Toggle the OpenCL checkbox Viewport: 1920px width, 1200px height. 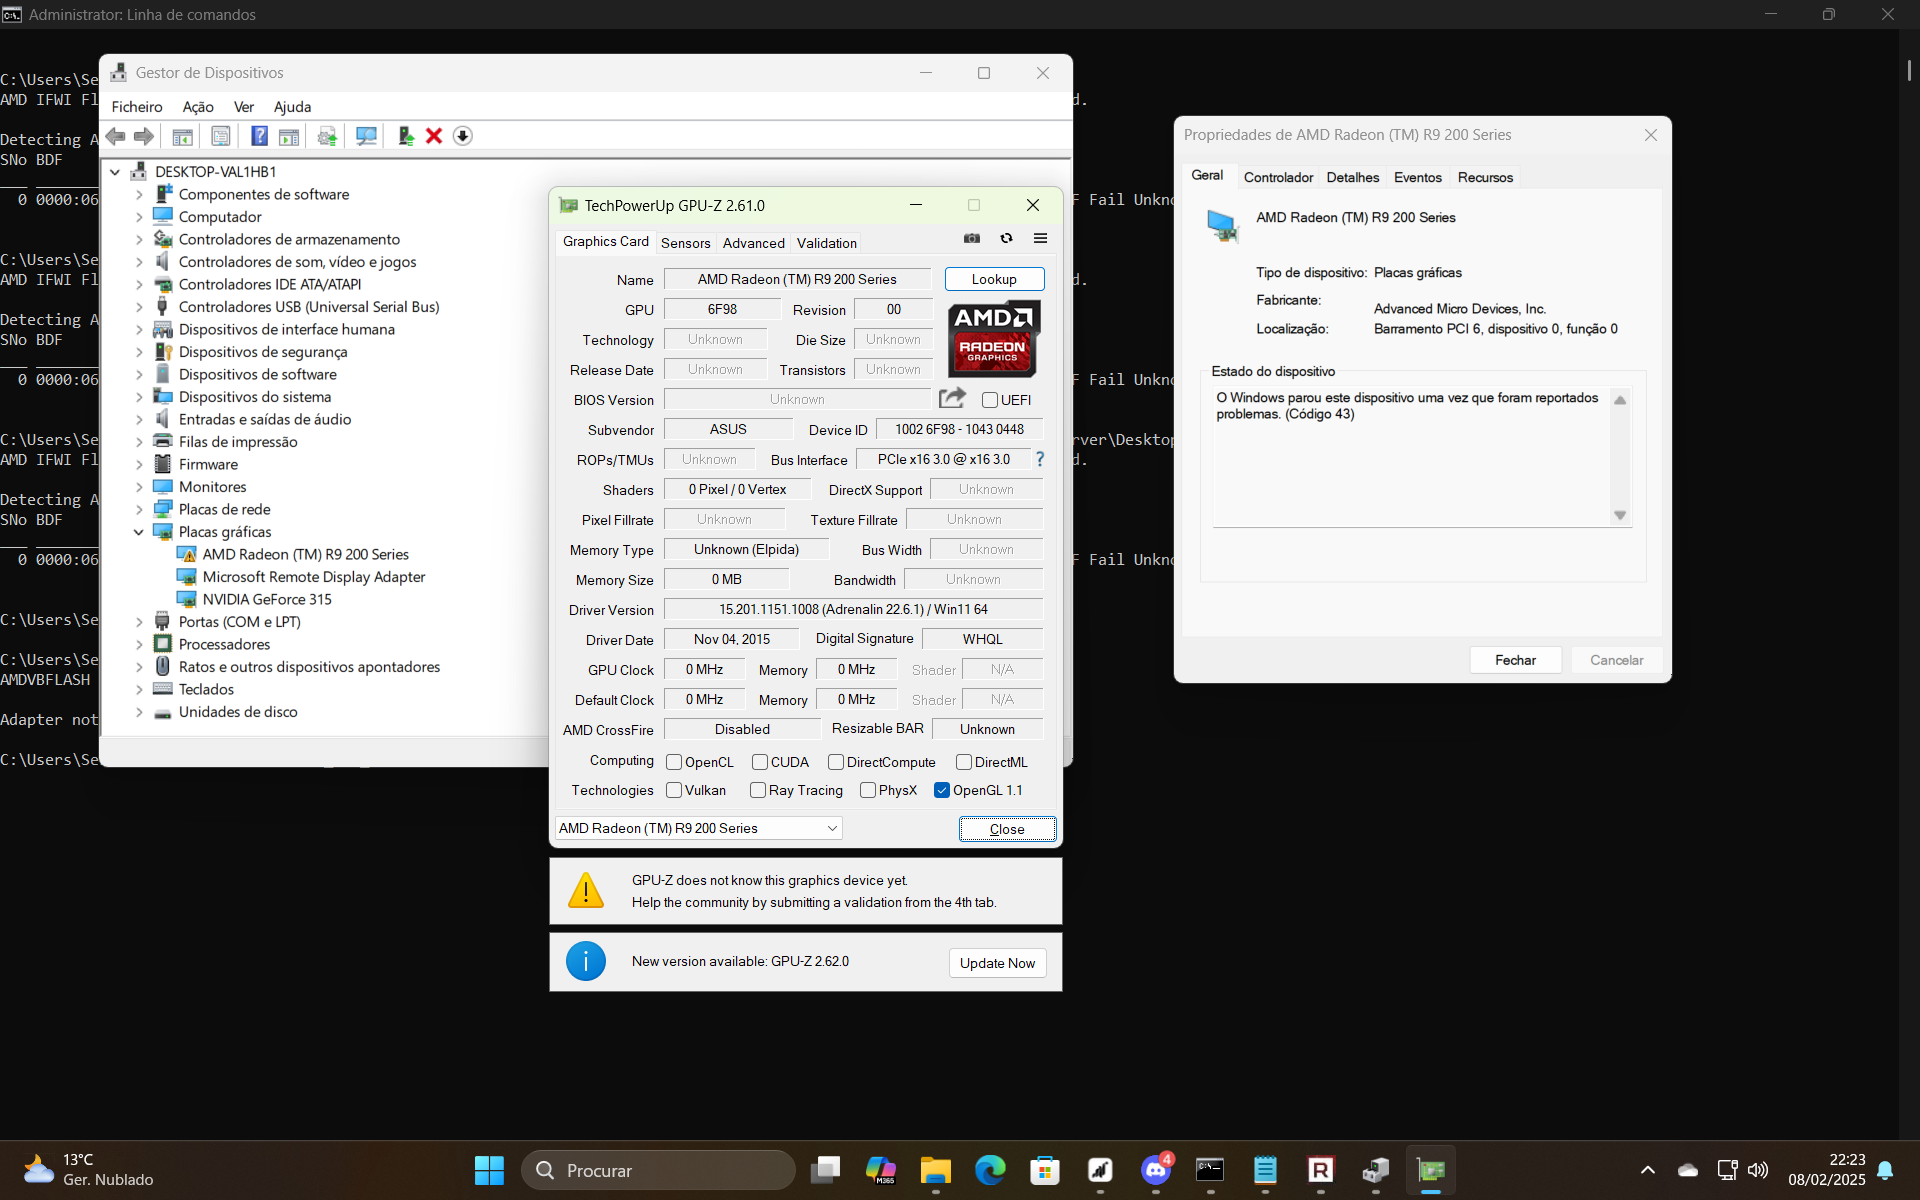point(674,762)
